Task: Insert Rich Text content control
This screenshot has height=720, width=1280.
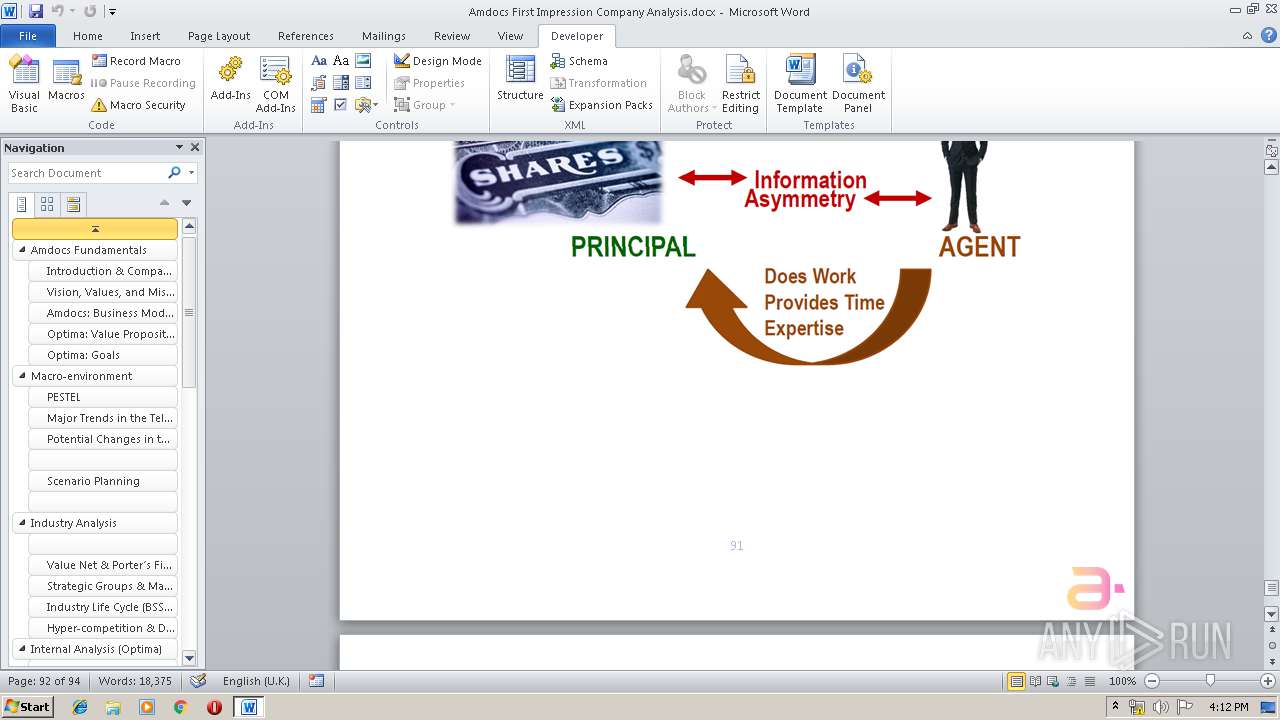Action: [319, 61]
